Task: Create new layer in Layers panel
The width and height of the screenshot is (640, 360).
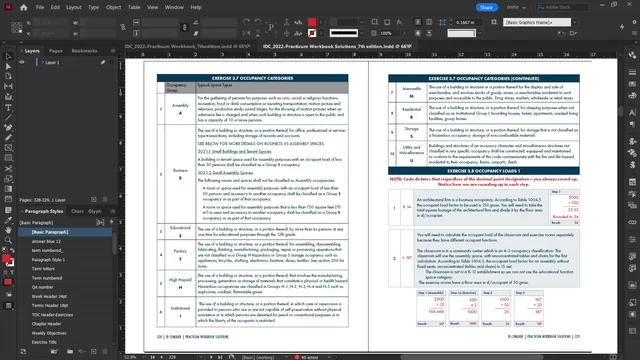Action: [x=94, y=200]
